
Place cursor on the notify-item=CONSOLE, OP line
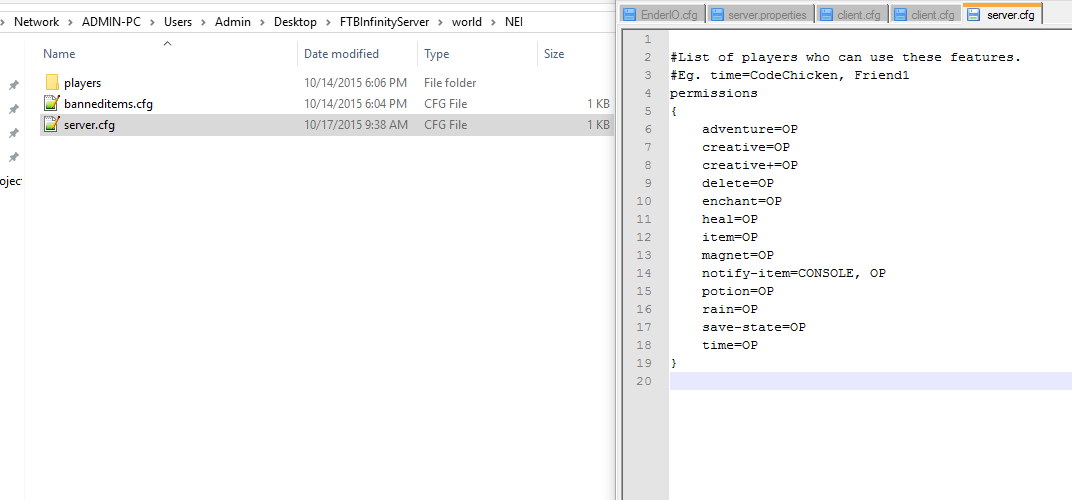pos(793,273)
